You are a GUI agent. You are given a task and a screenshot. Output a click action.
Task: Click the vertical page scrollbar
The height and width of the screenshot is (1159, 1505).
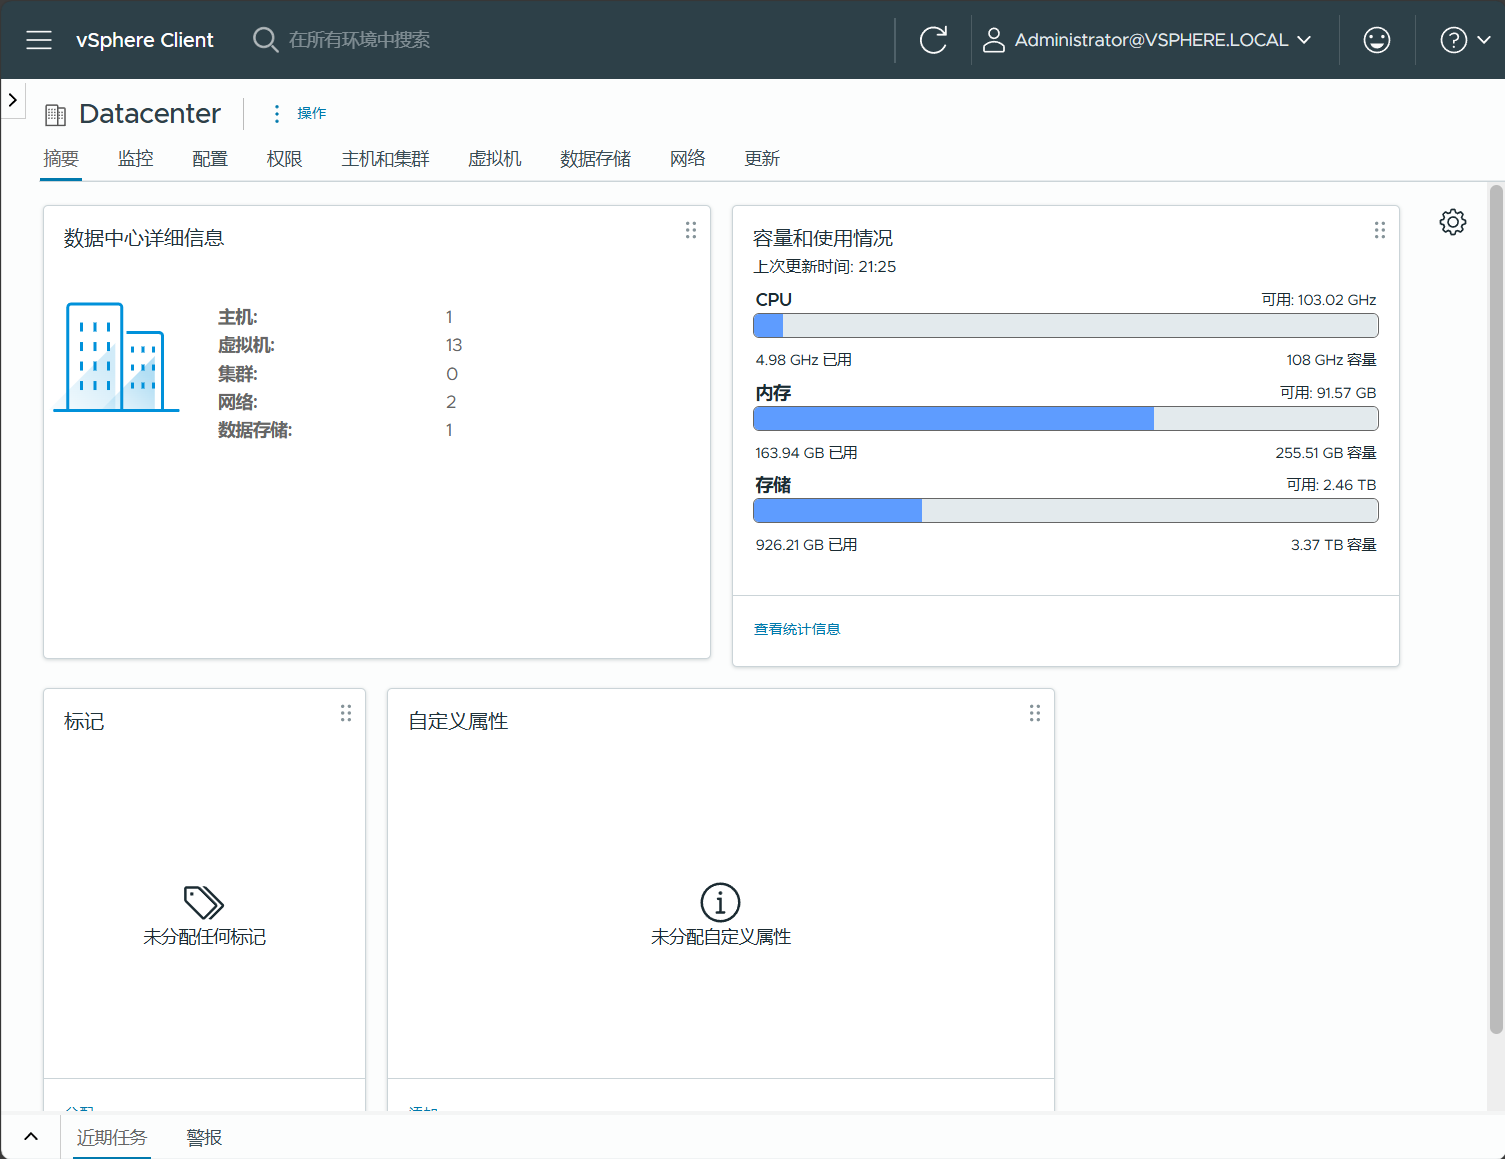click(1496, 608)
